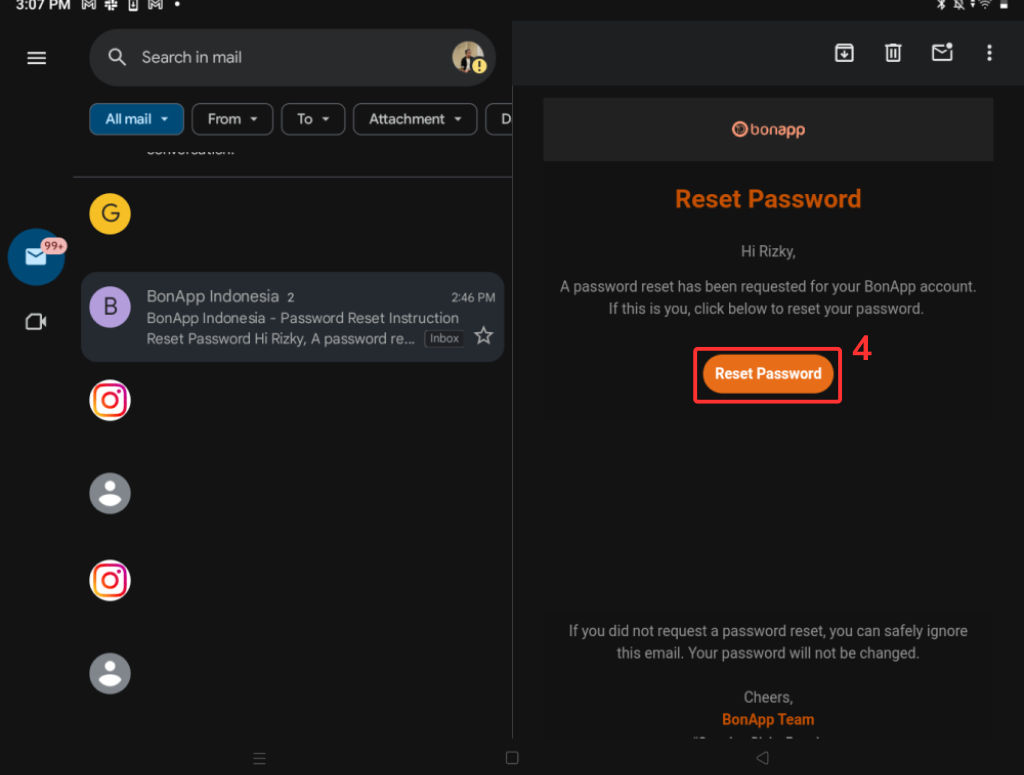Screen dimensions: 1024x775
Task: Open the All mail filter dropdown
Action: point(136,119)
